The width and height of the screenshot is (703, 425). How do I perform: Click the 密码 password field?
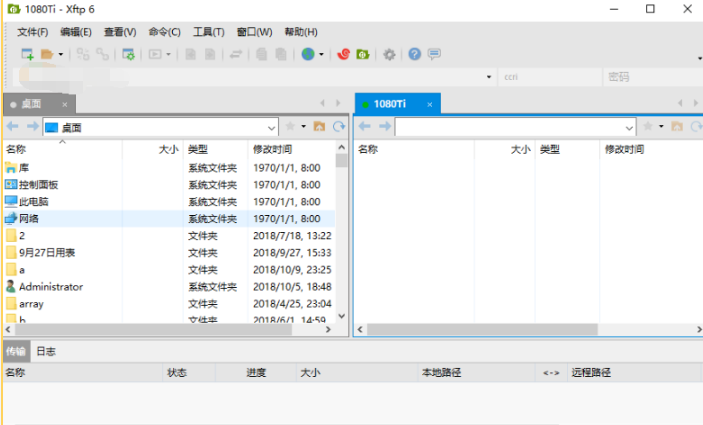coord(653,77)
